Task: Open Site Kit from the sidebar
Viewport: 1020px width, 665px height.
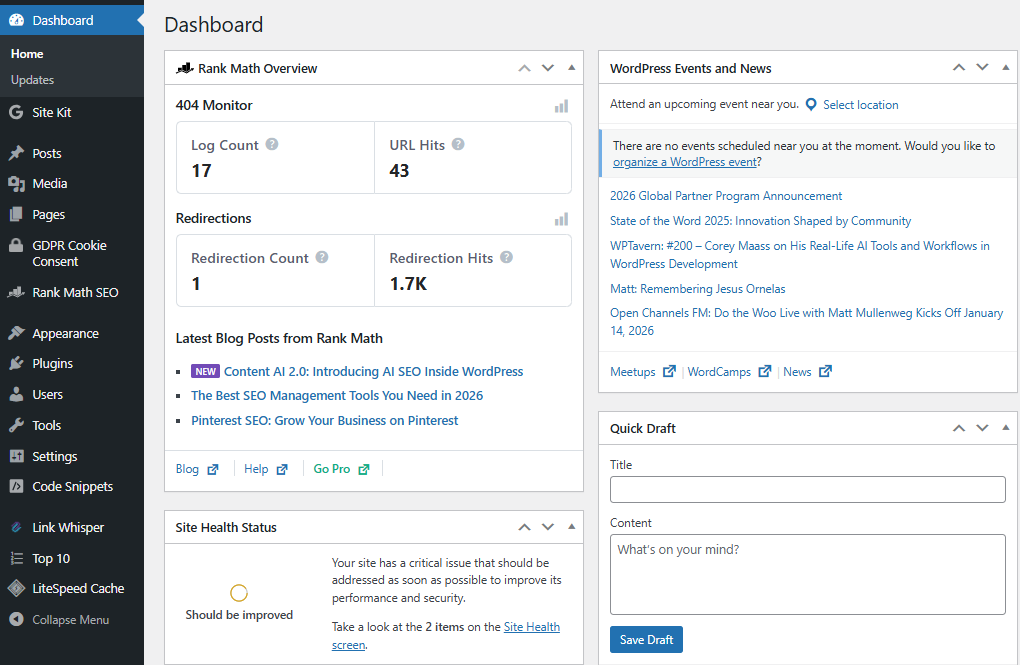Action: click(x=50, y=113)
